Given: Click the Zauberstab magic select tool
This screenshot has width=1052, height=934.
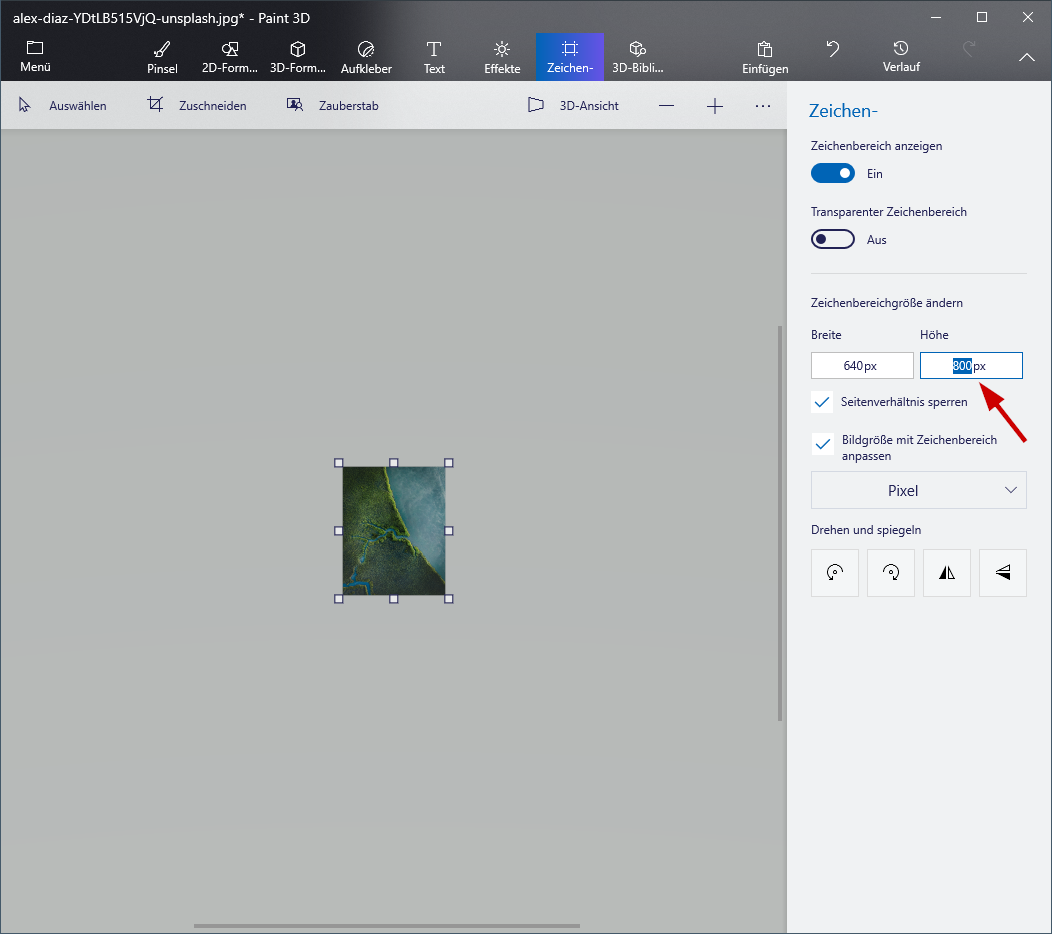Looking at the screenshot, I should click(332, 105).
